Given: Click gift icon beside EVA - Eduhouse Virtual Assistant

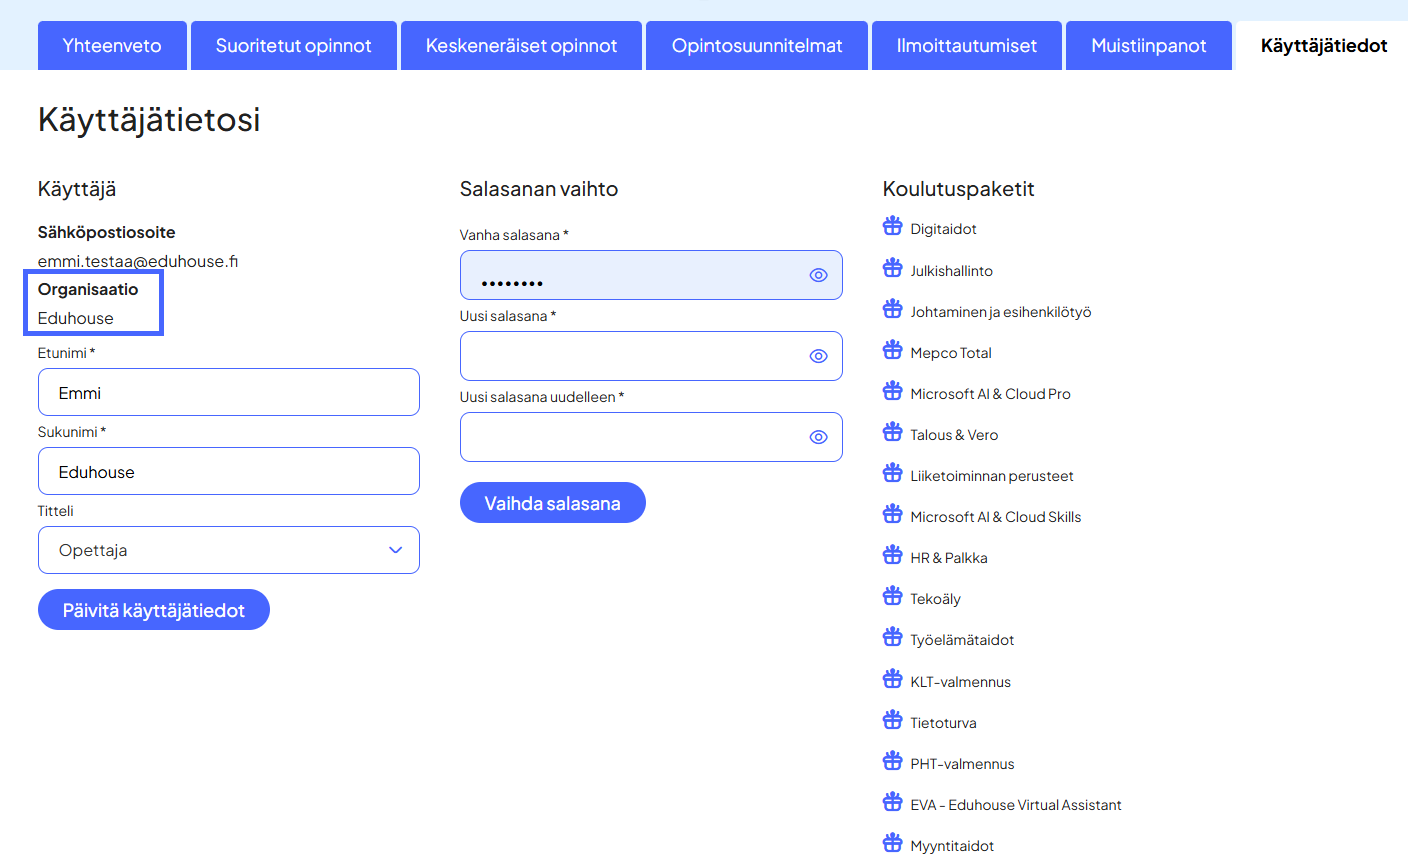Looking at the screenshot, I should pos(892,802).
